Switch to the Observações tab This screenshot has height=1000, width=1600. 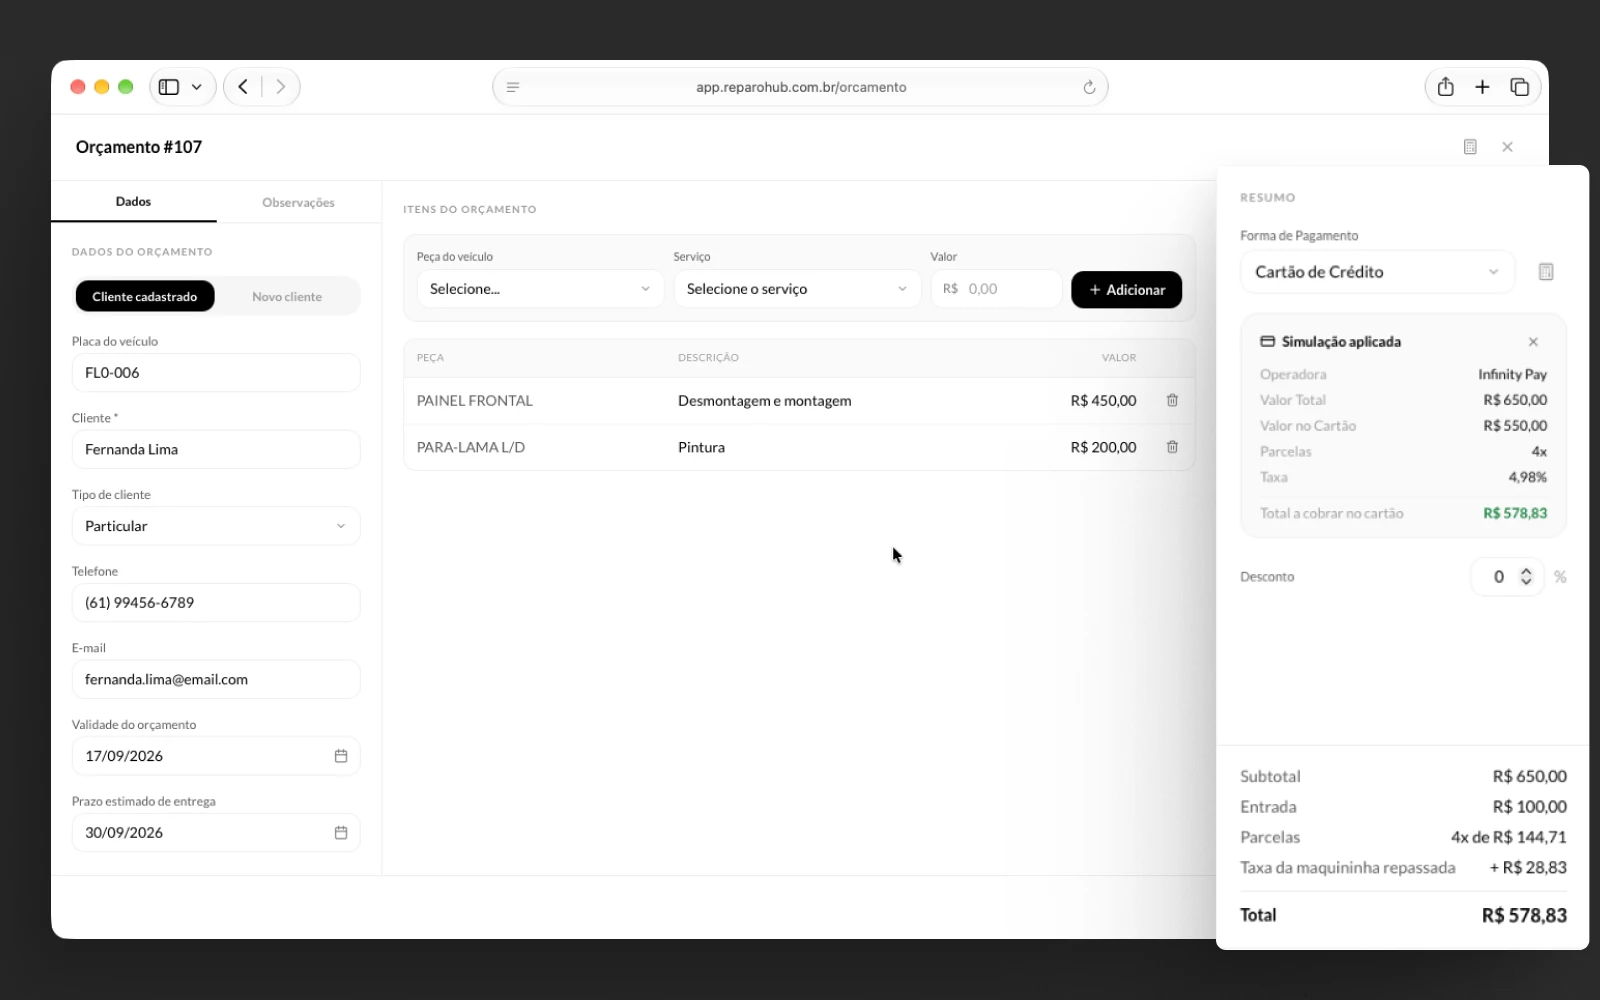(298, 202)
